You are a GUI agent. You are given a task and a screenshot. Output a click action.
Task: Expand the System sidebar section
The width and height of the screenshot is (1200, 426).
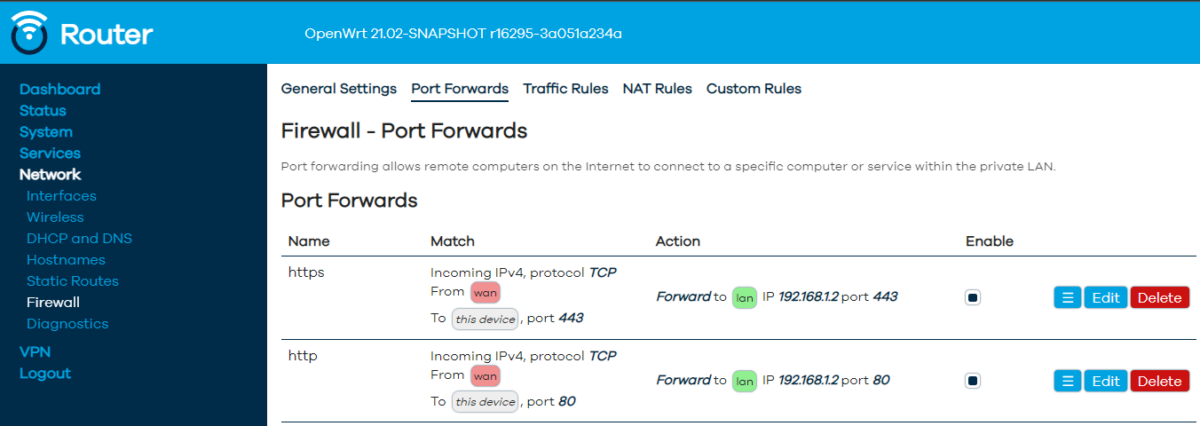coord(46,132)
